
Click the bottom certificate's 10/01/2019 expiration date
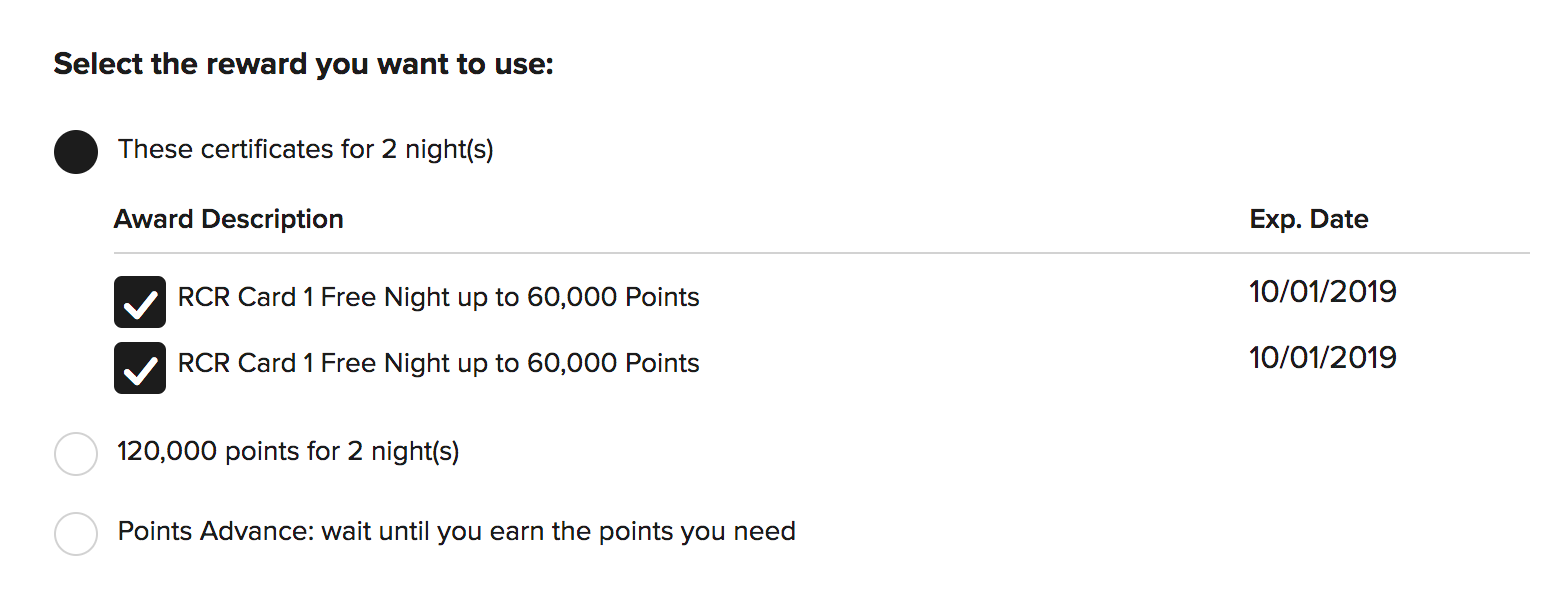pyautogui.click(x=1322, y=358)
